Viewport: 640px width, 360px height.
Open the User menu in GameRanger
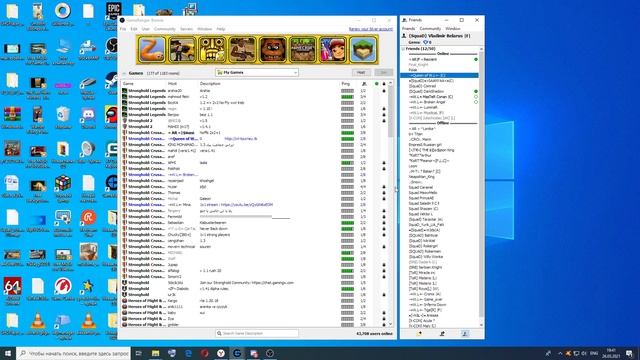146,29
